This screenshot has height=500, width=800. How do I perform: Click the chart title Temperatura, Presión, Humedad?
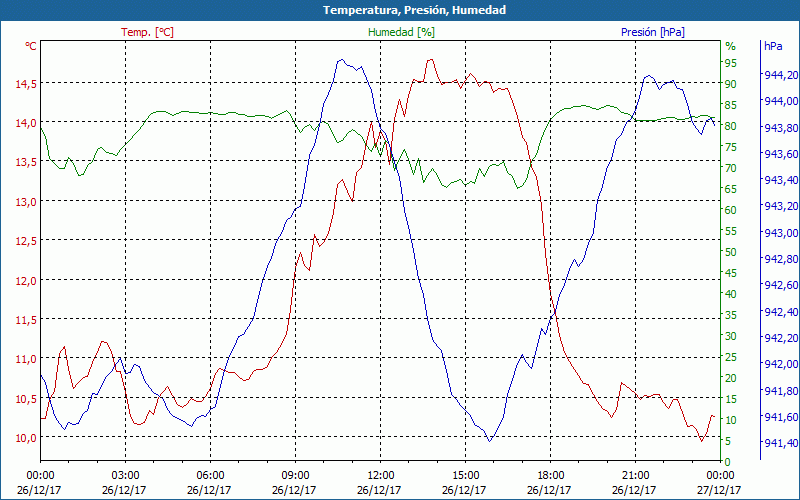click(x=414, y=10)
